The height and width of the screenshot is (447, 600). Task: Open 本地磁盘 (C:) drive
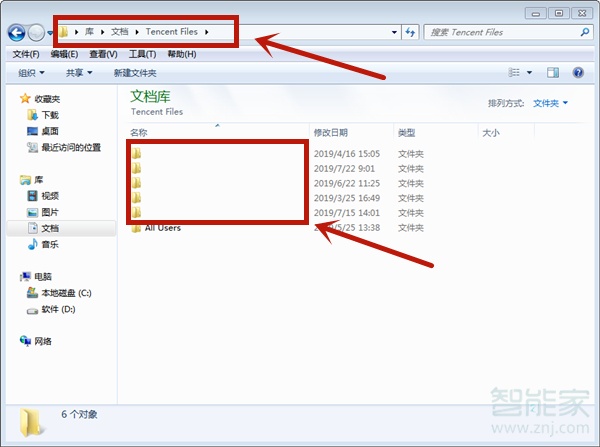point(66,293)
